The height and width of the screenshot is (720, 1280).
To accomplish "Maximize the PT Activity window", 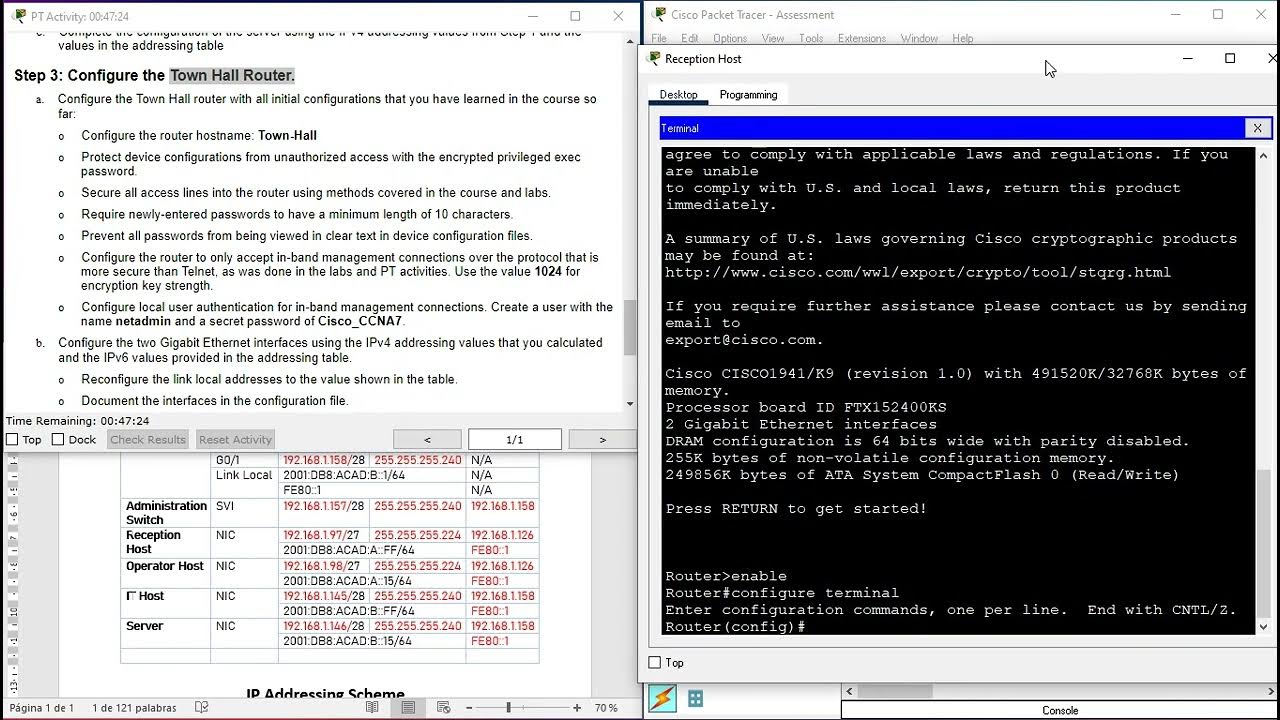I will [575, 16].
